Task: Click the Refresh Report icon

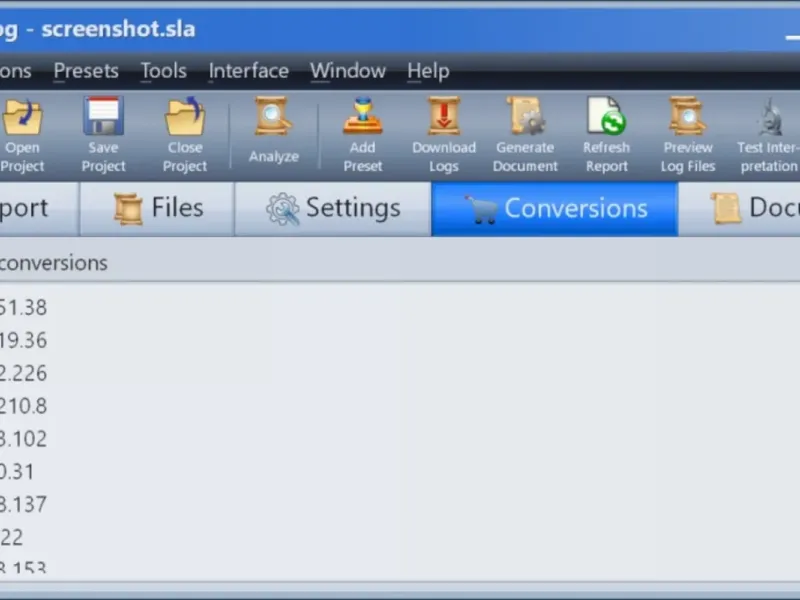Action: (x=606, y=116)
